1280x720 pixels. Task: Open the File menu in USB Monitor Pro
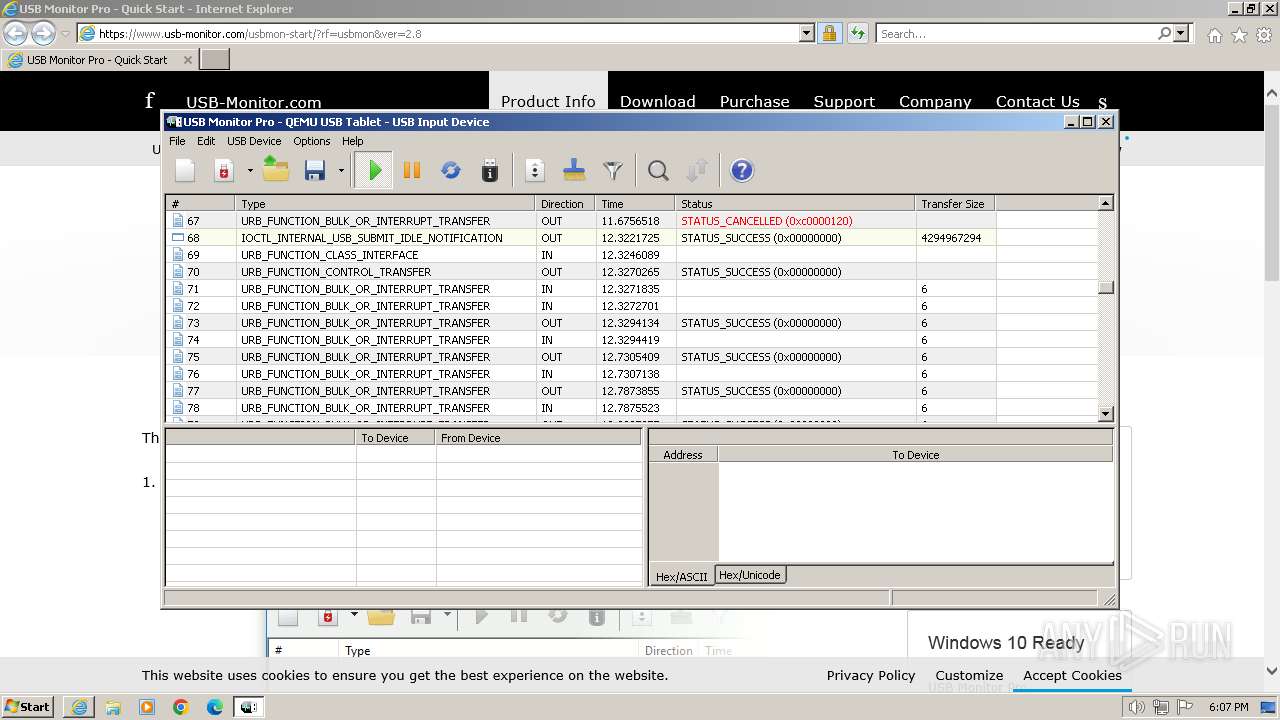(x=177, y=141)
